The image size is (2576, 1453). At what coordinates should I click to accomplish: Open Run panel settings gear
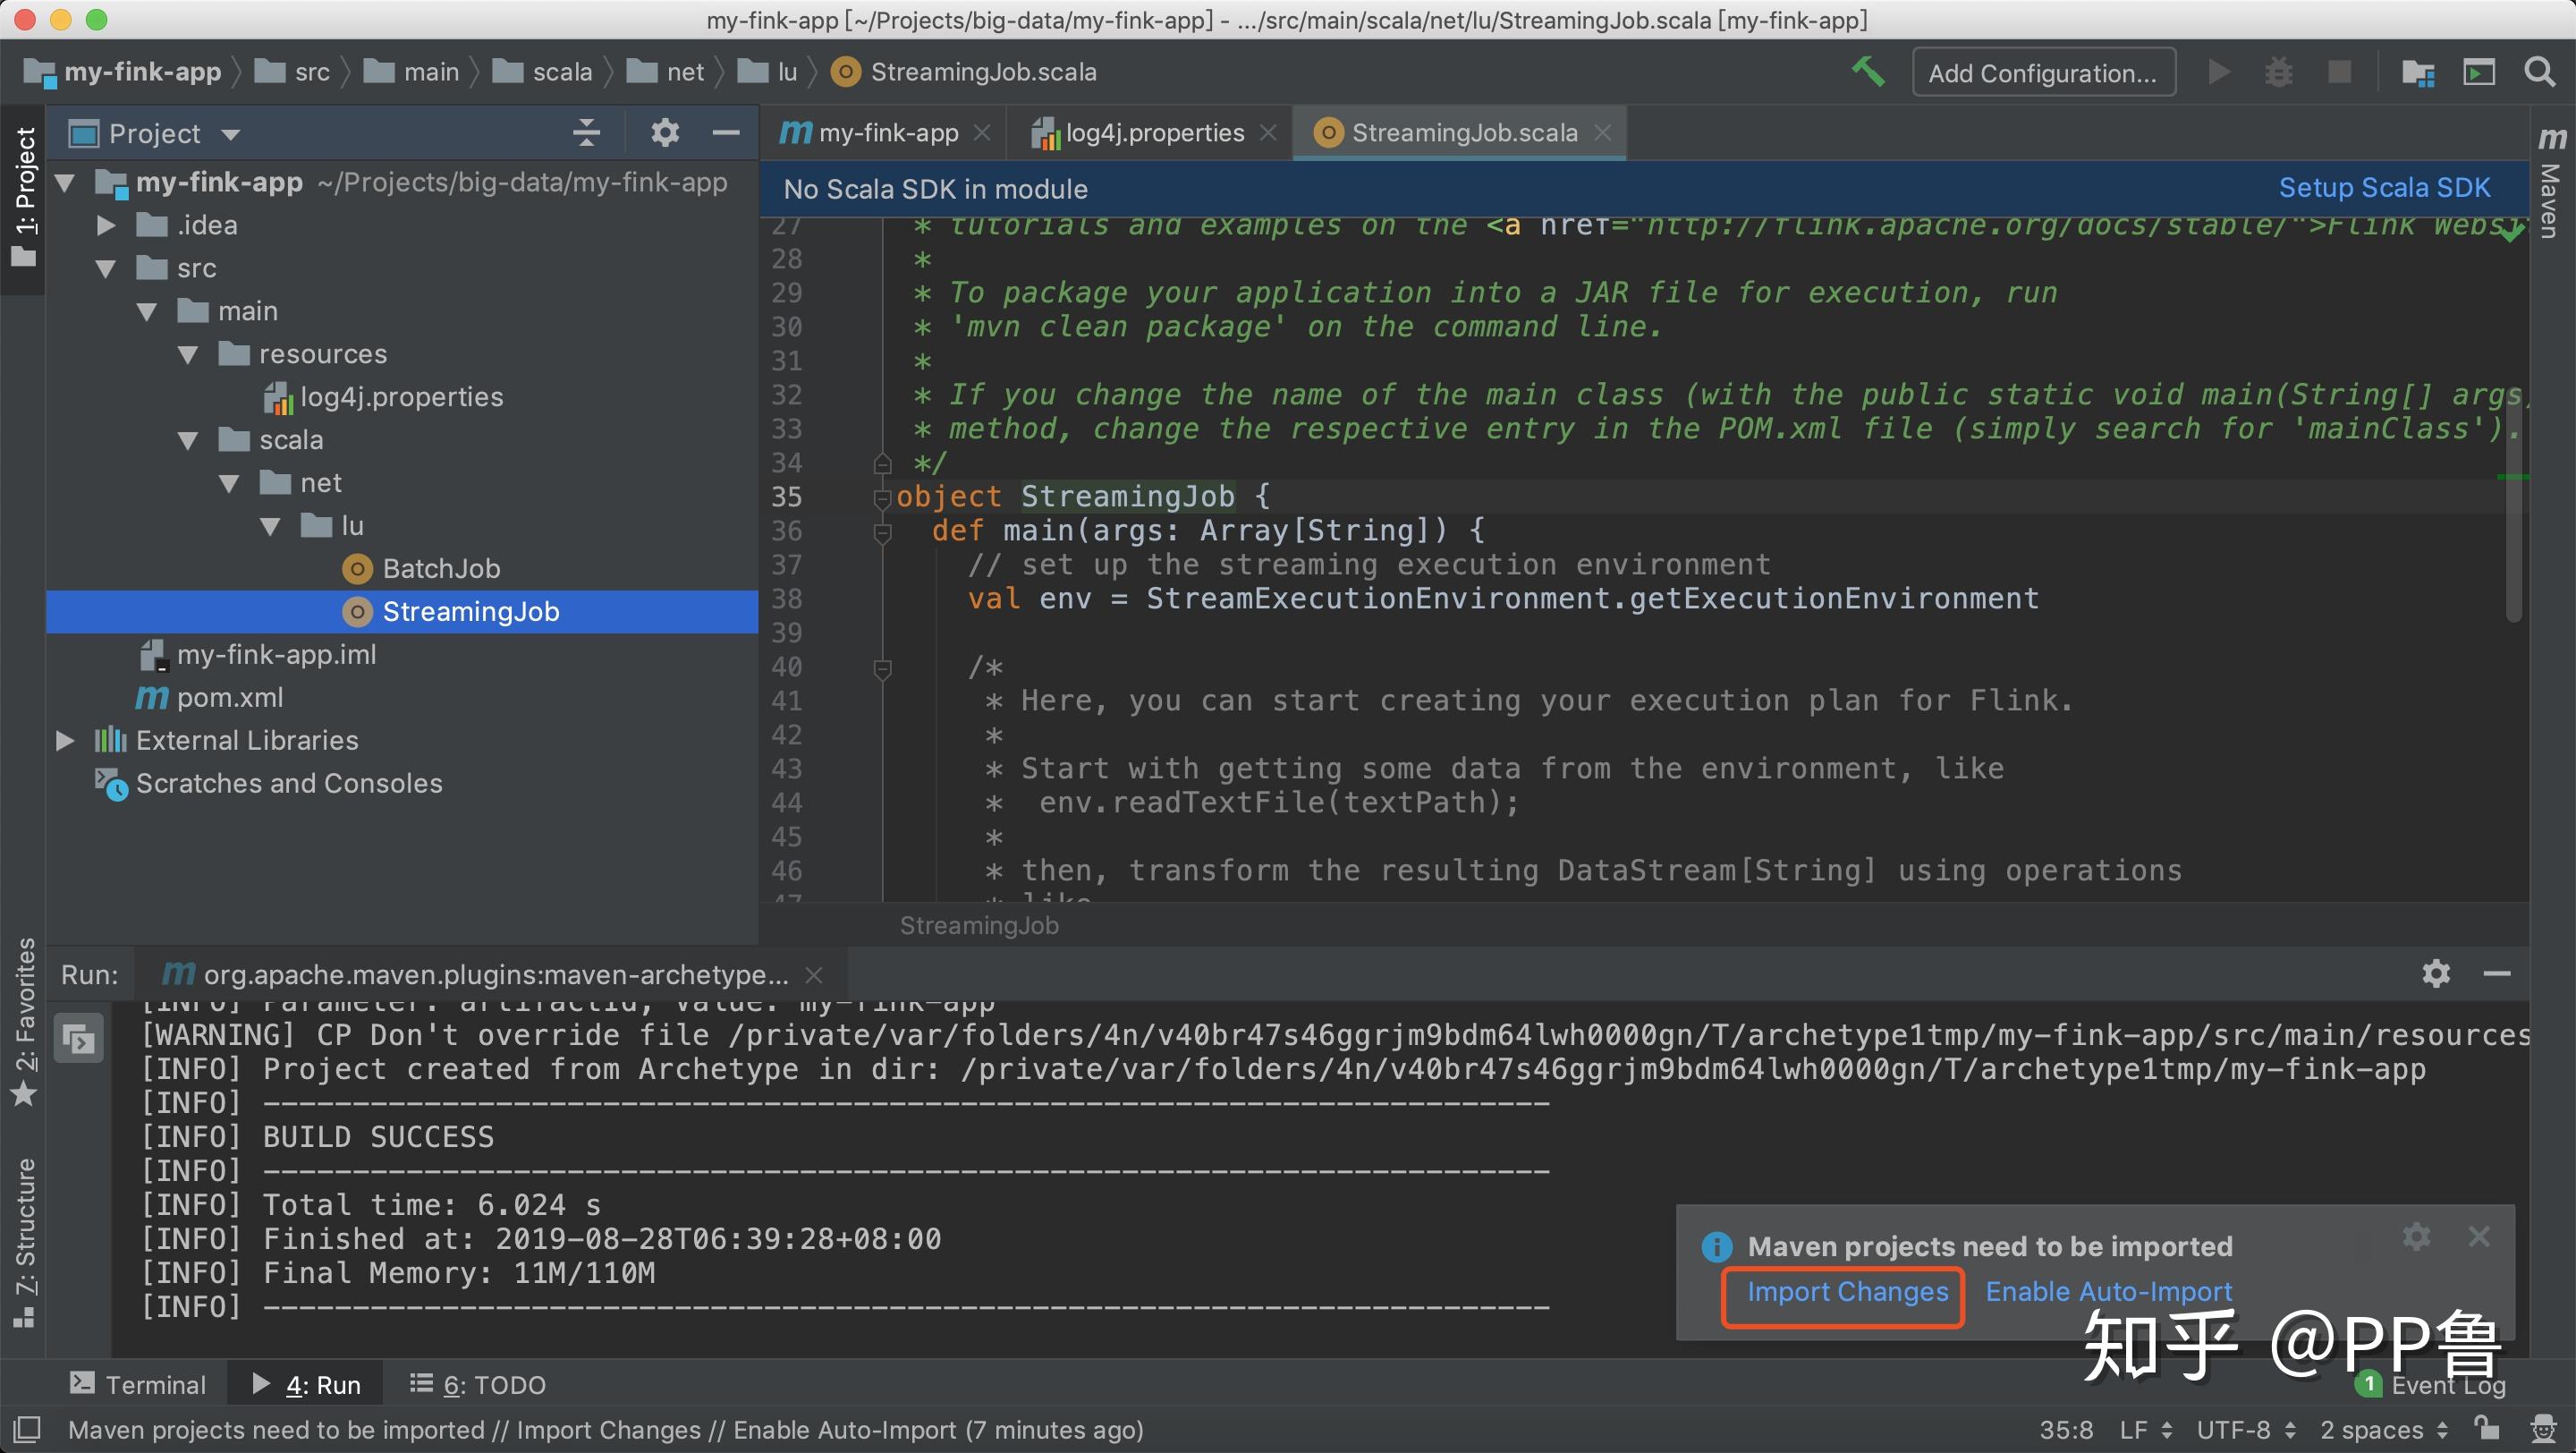[x=2436, y=973]
